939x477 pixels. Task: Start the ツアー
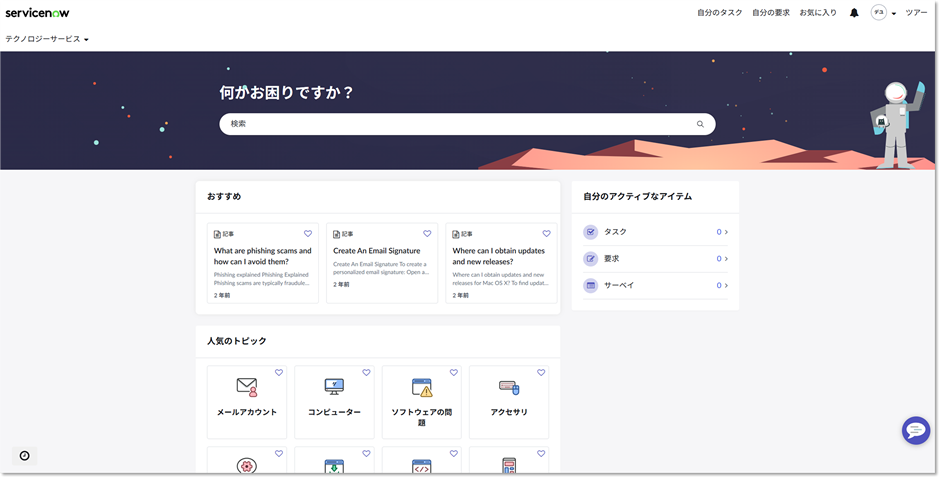pos(916,13)
